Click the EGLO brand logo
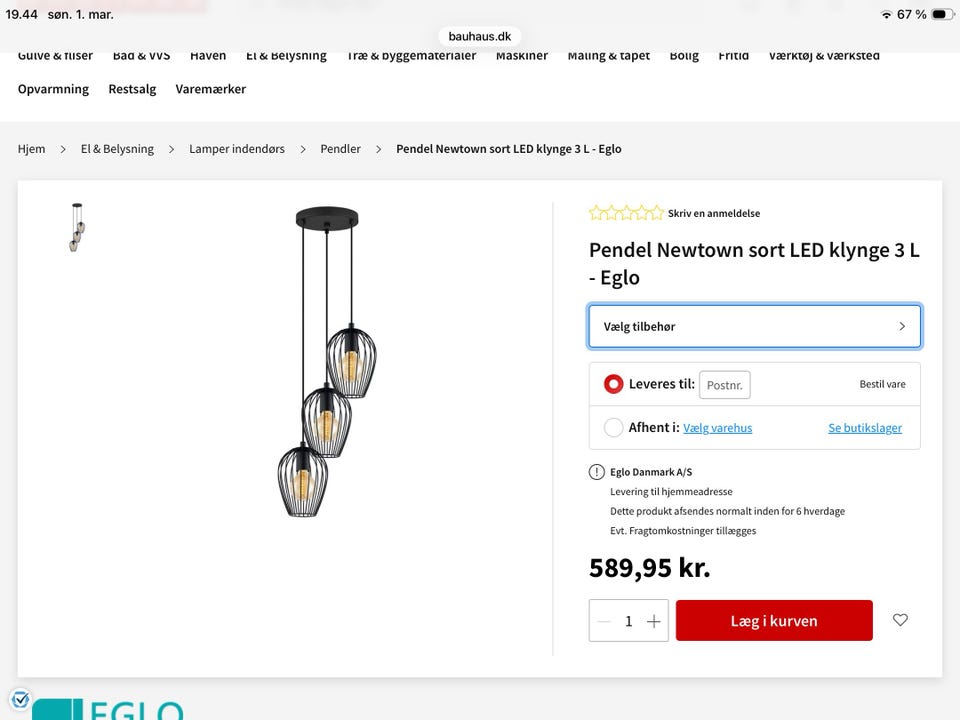960x720 pixels. click(x=110, y=709)
